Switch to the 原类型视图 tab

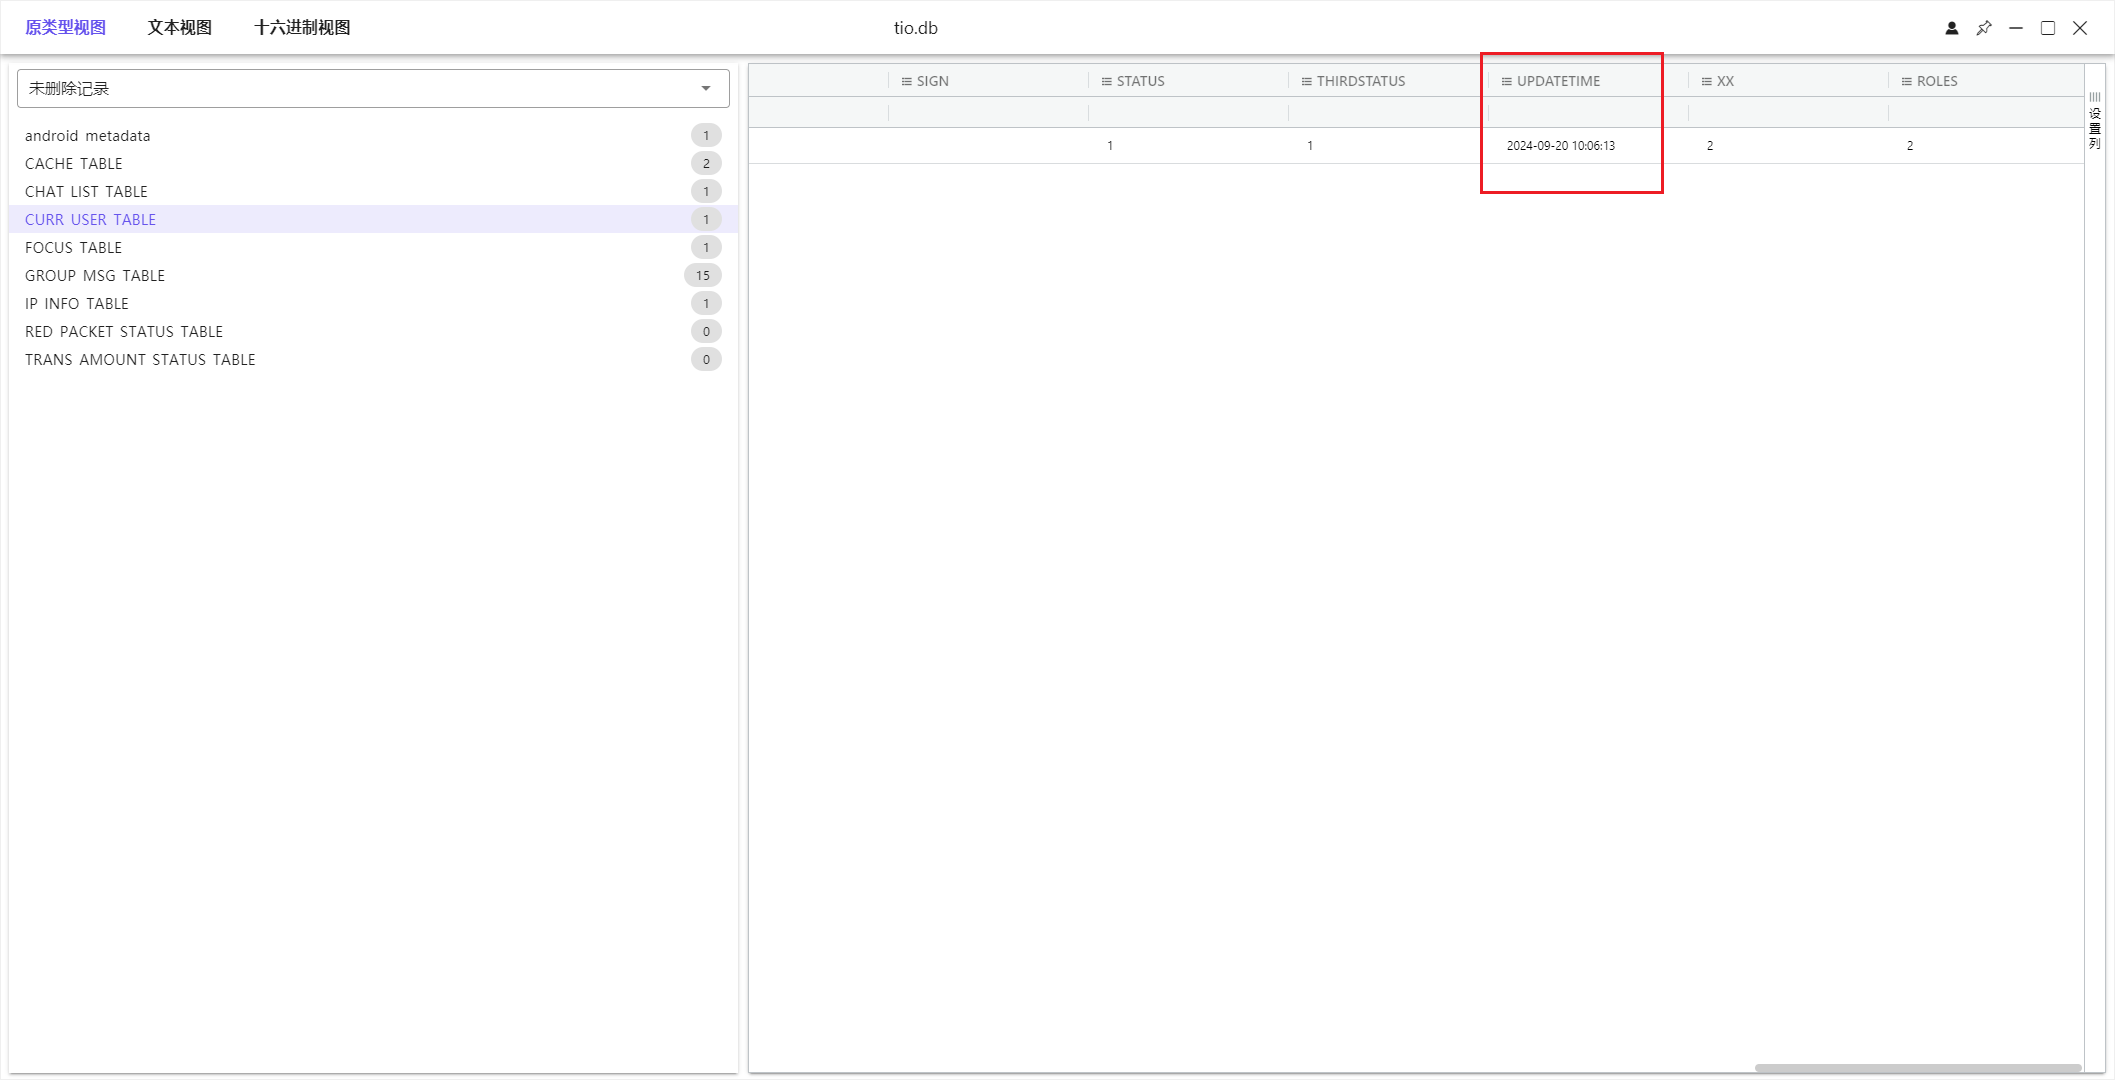[65, 28]
